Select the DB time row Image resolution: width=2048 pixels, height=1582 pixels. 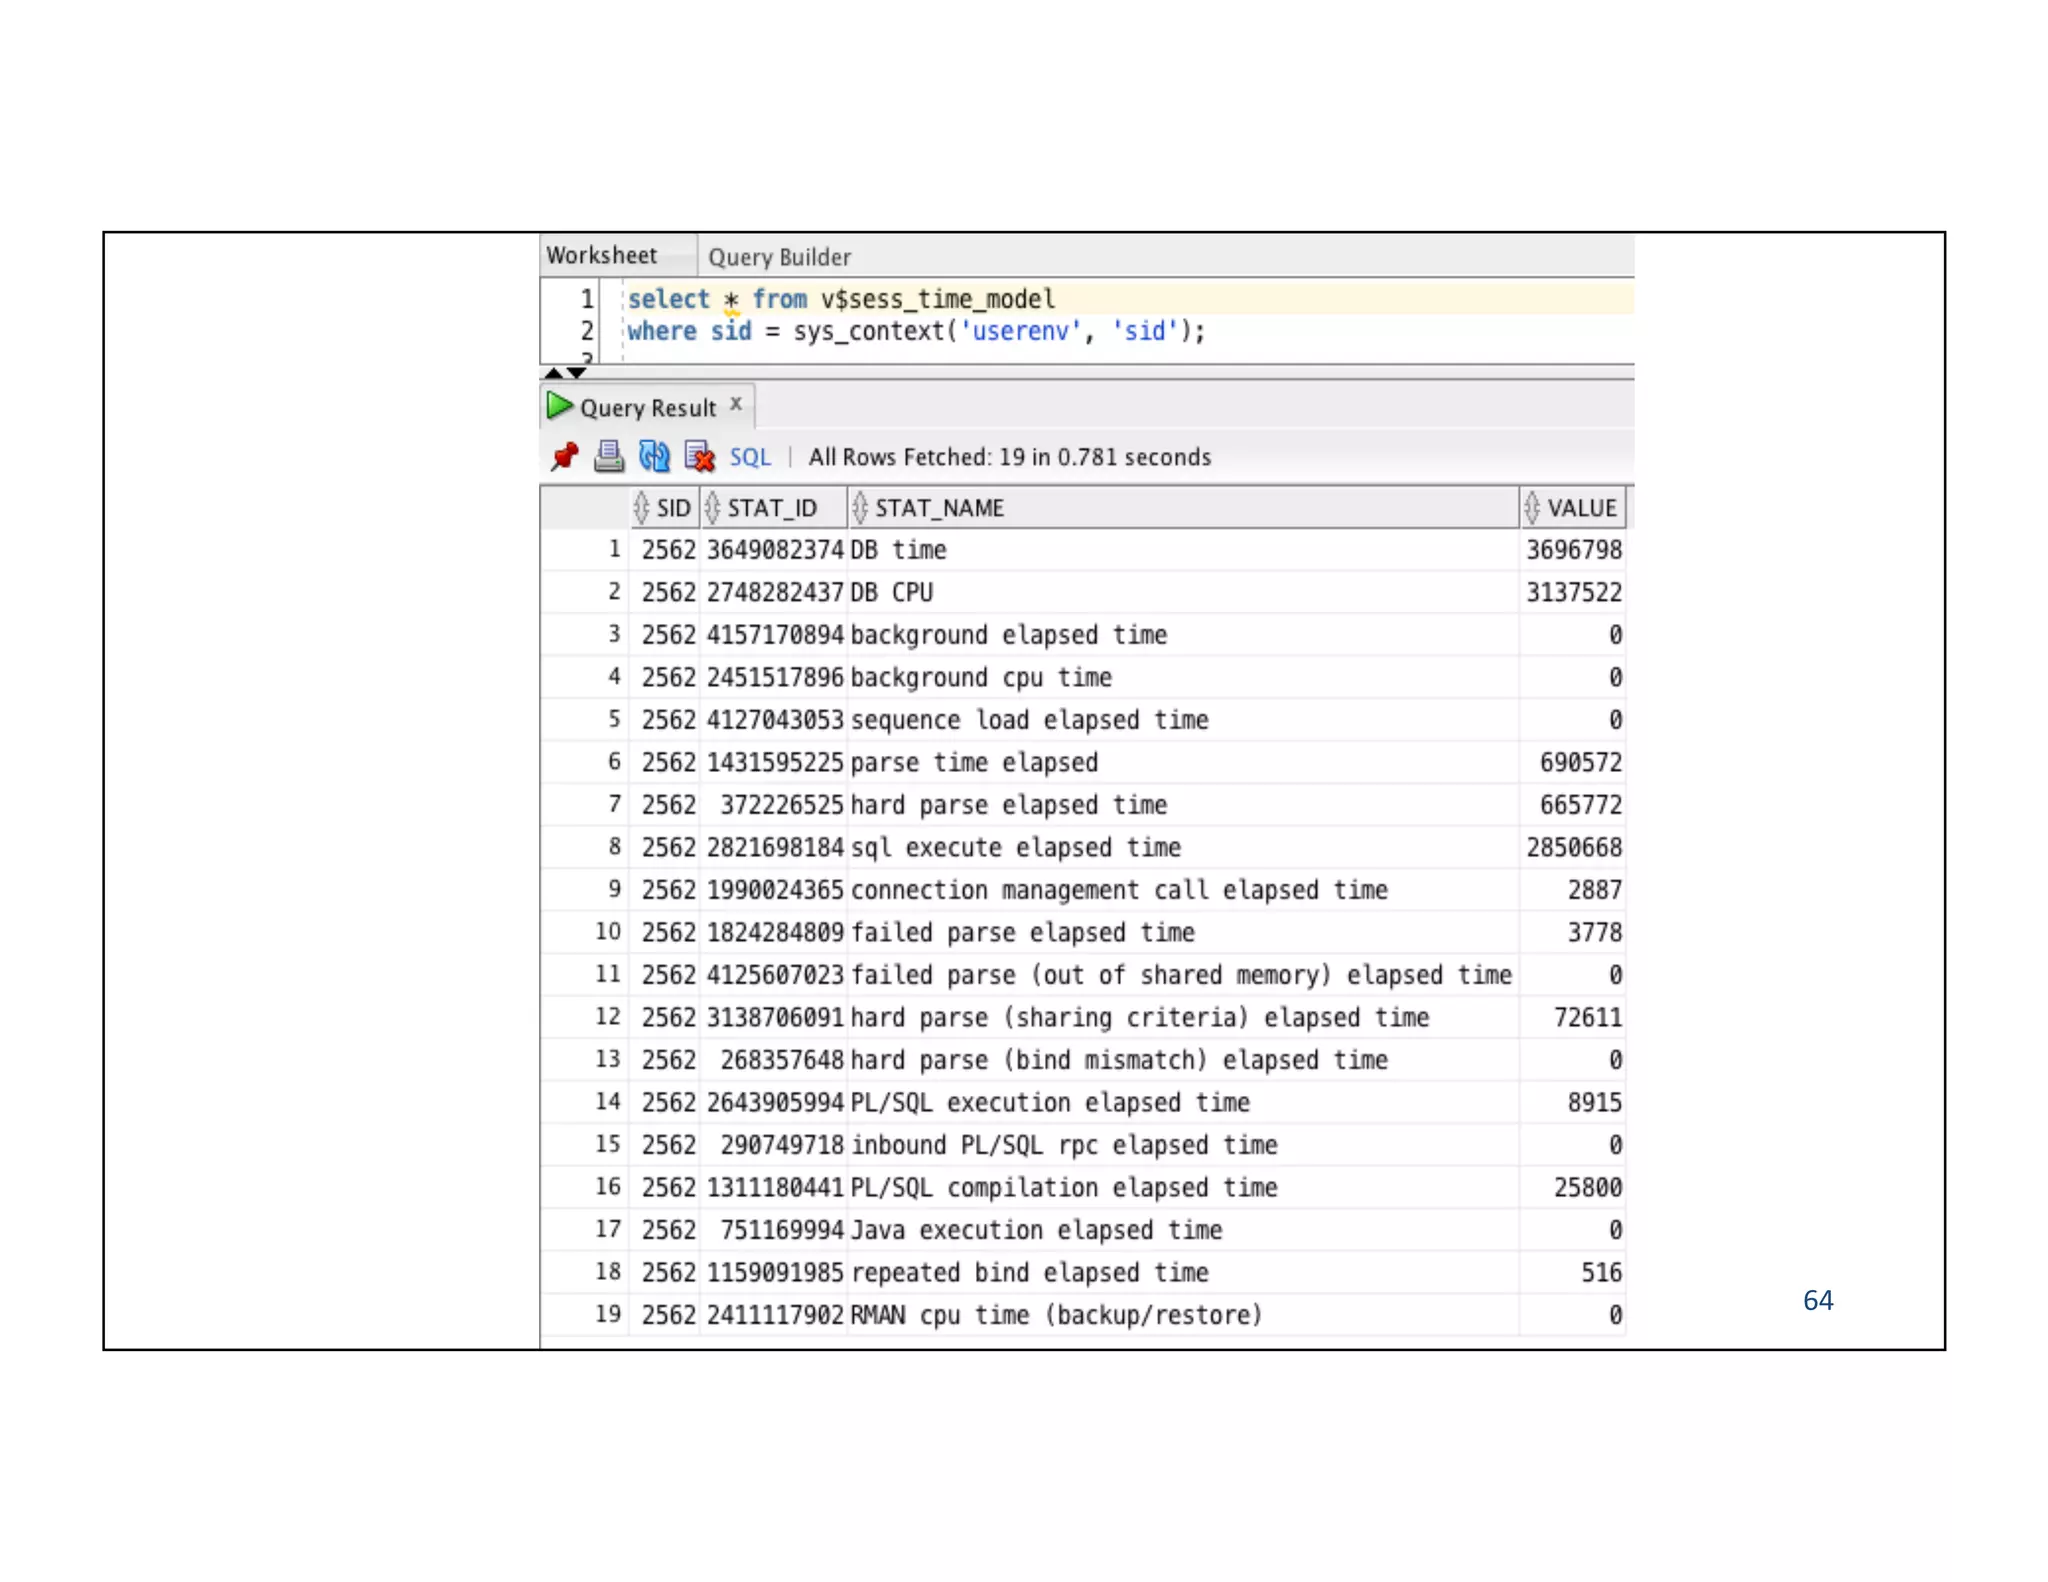[x=898, y=550]
